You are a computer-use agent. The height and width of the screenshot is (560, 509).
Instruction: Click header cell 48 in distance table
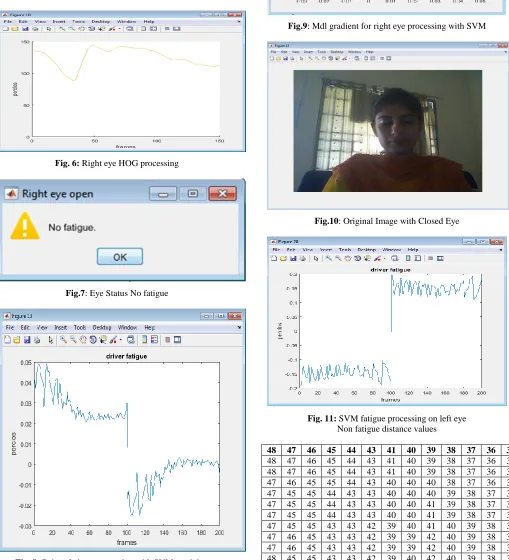271,450
